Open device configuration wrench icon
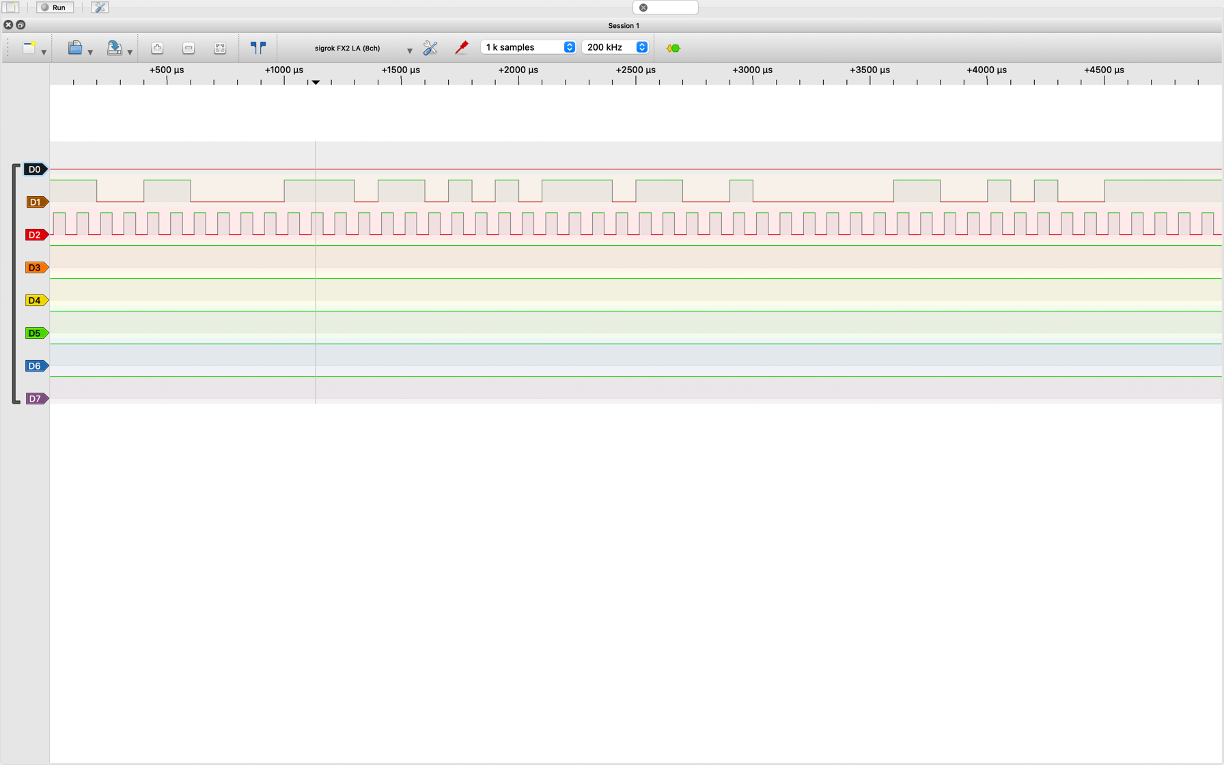 (x=430, y=47)
